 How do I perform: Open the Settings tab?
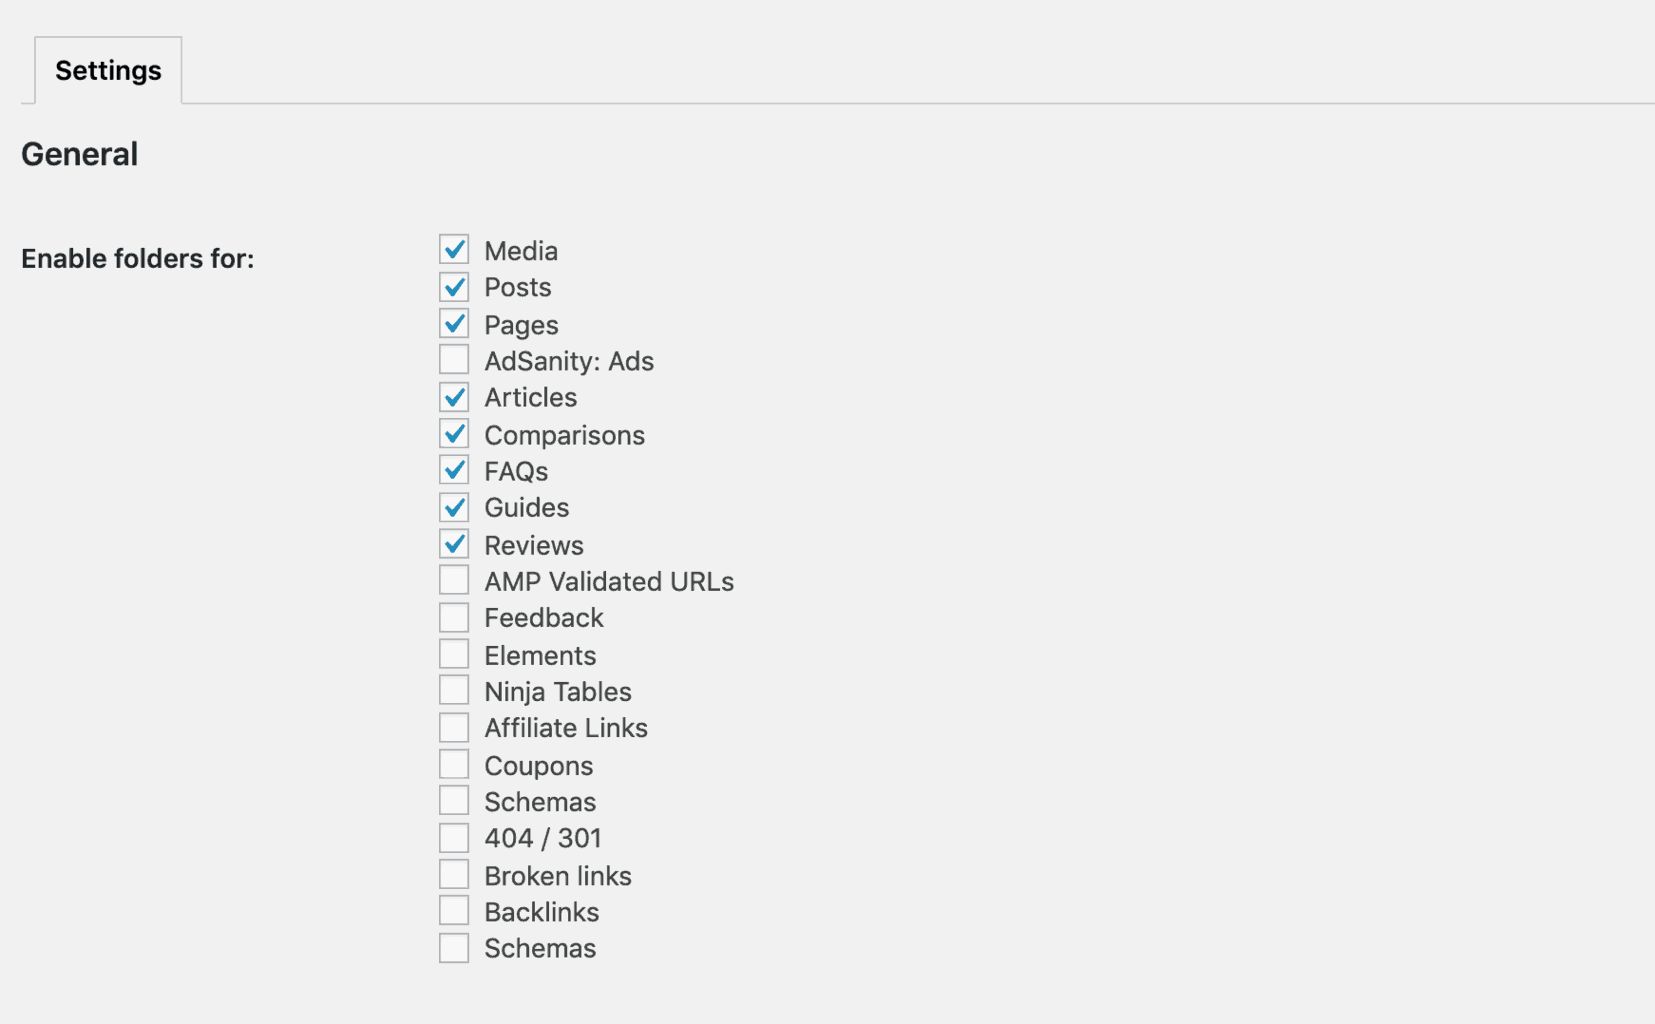click(108, 70)
